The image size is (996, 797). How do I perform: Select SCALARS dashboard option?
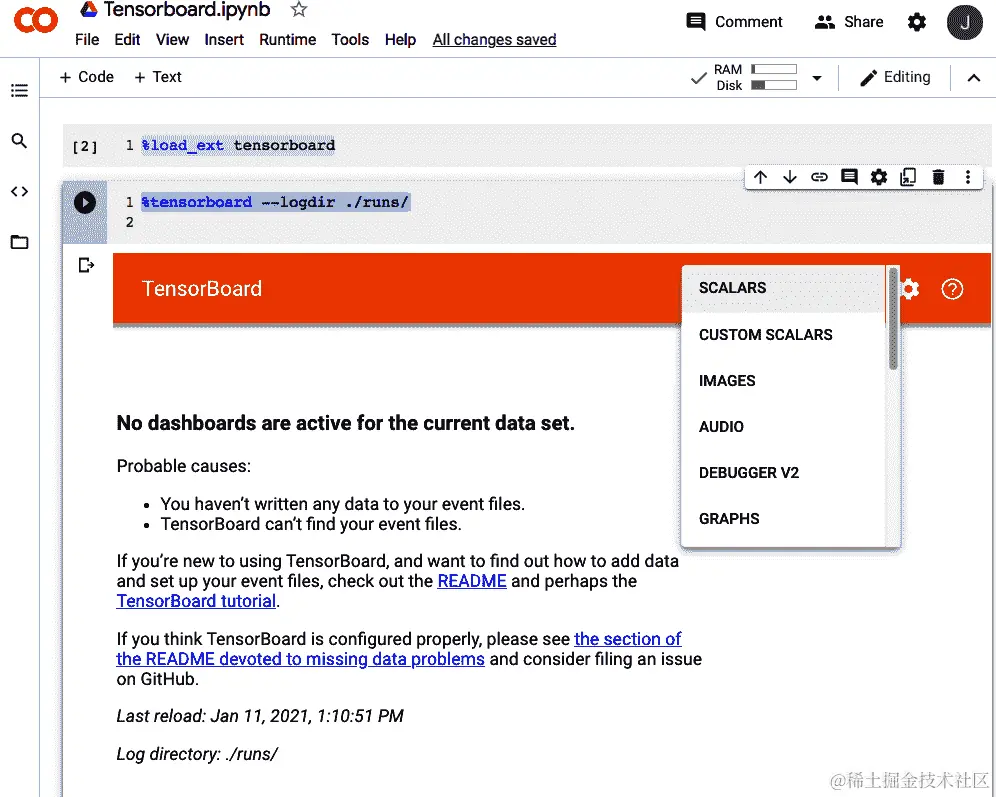click(784, 288)
